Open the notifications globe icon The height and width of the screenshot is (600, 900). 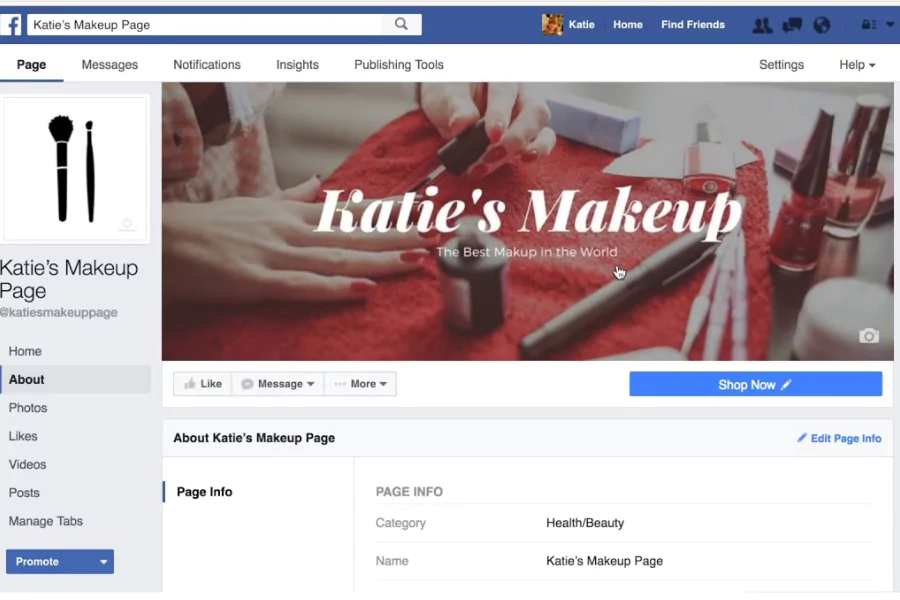coord(821,25)
